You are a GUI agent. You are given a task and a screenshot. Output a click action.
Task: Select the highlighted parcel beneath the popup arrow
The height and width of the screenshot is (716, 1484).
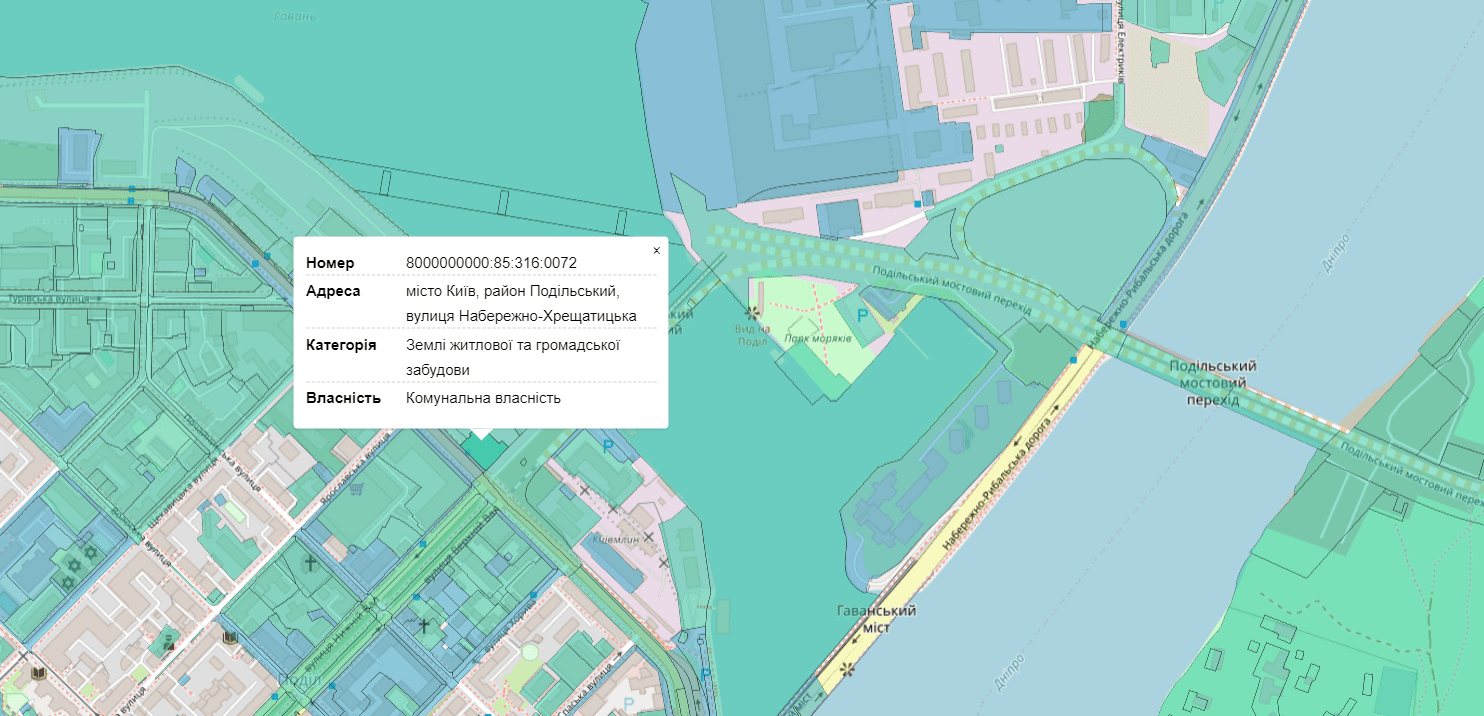click(x=482, y=451)
